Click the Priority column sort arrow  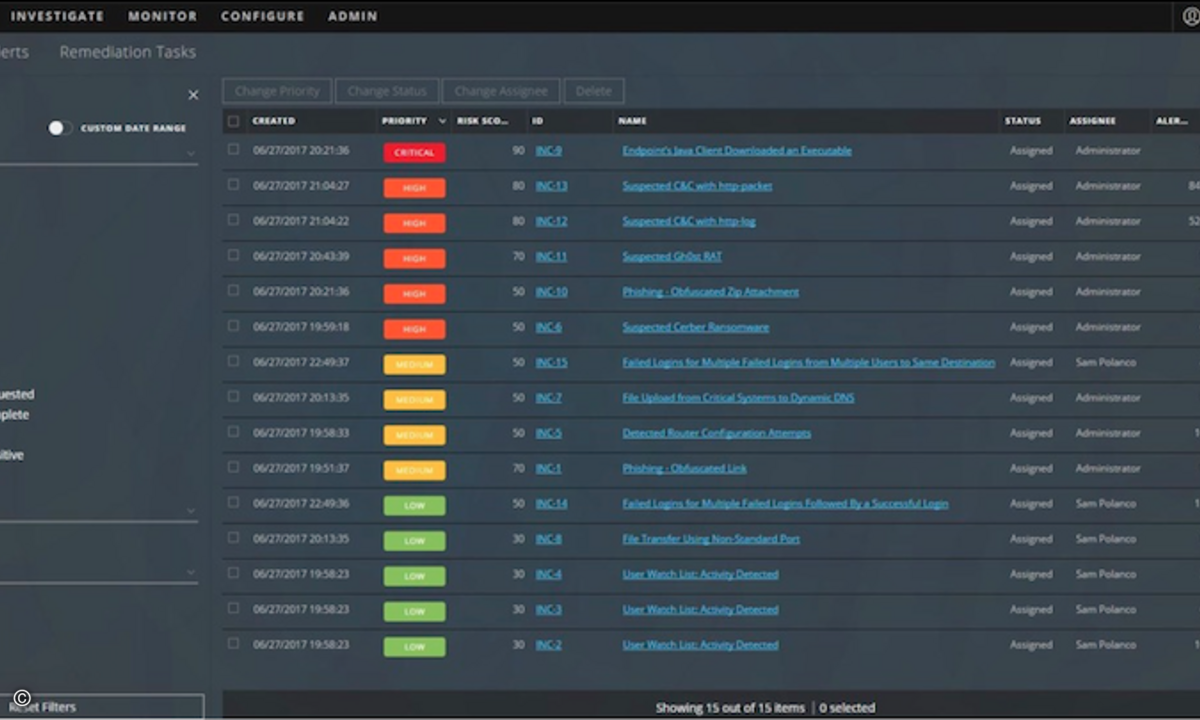pos(442,121)
